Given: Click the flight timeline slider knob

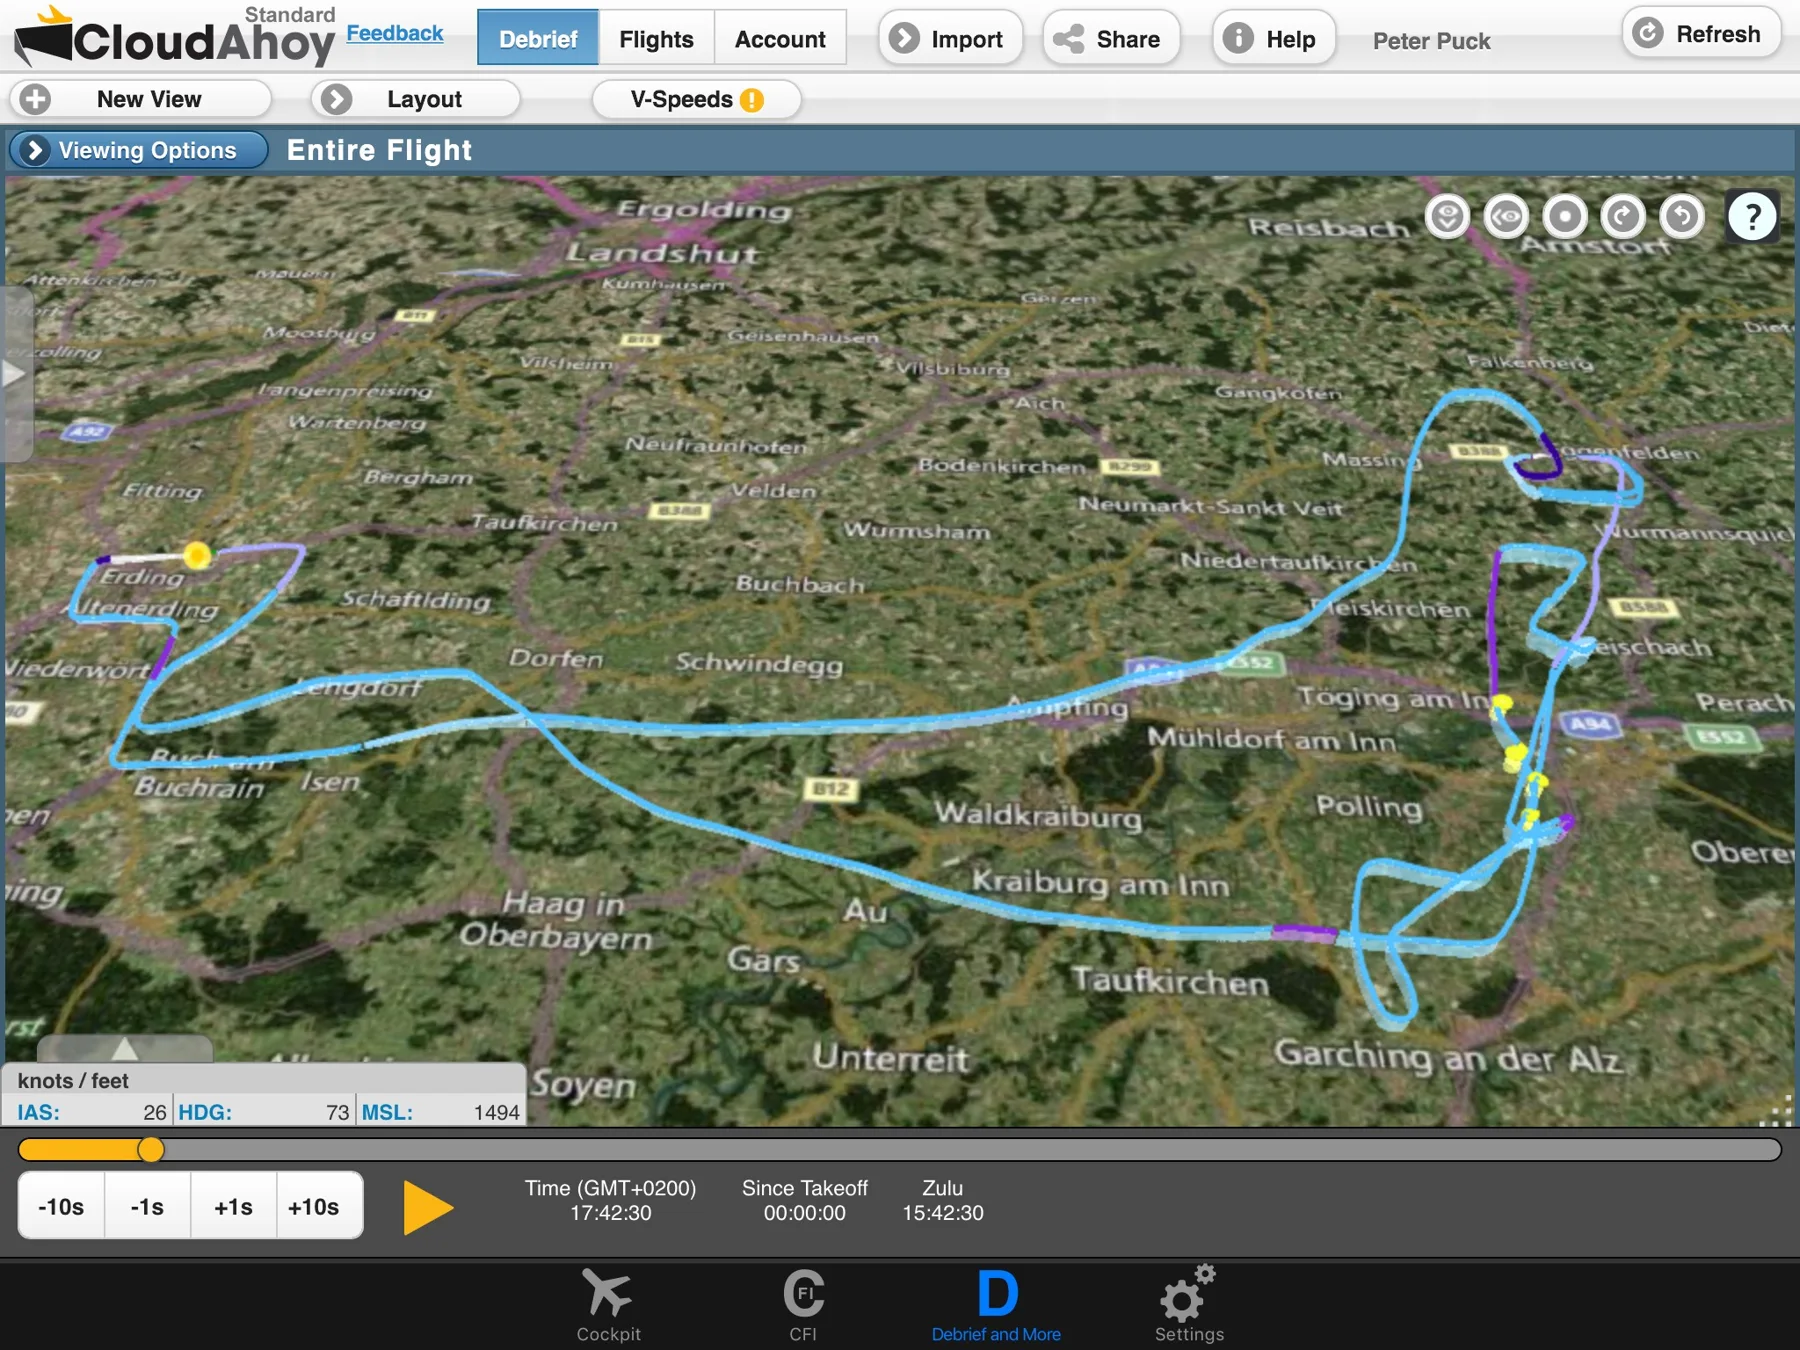Looking at the screenshot, I should [151, 1150].
